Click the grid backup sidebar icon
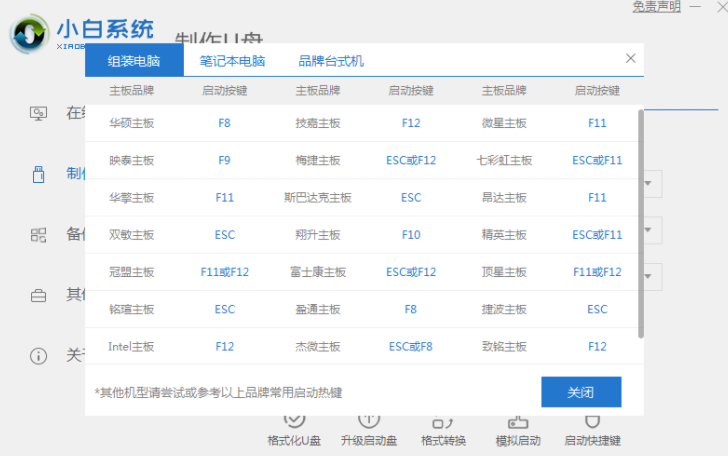728x456 pixels. click(x=39, y=235)
